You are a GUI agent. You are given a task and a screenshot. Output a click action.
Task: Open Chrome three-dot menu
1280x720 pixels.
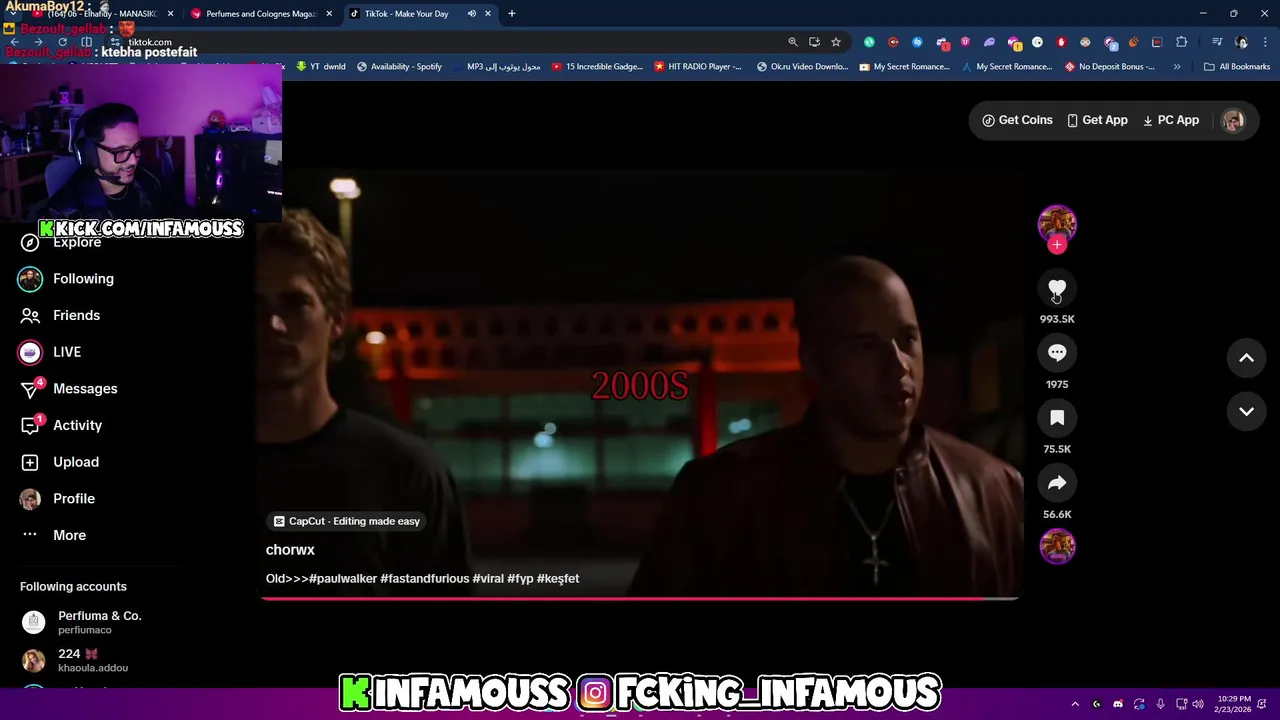tap(1266, 42)
